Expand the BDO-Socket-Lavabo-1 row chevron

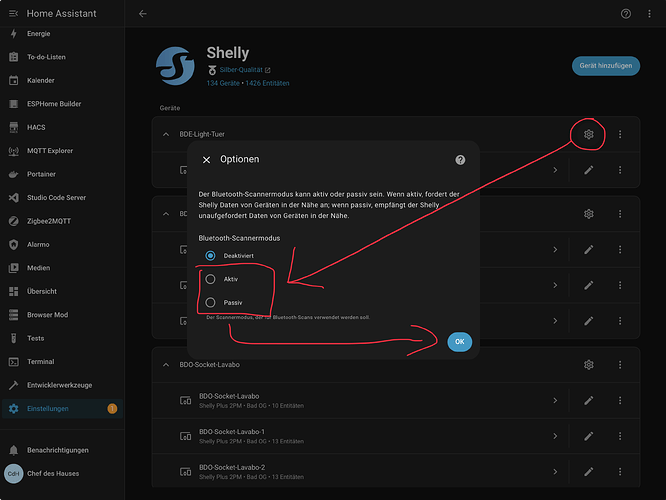pos(555,436)
